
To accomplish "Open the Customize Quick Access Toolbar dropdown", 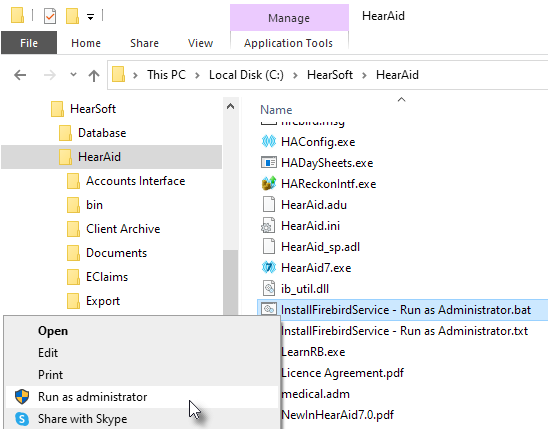I will 91,16.
